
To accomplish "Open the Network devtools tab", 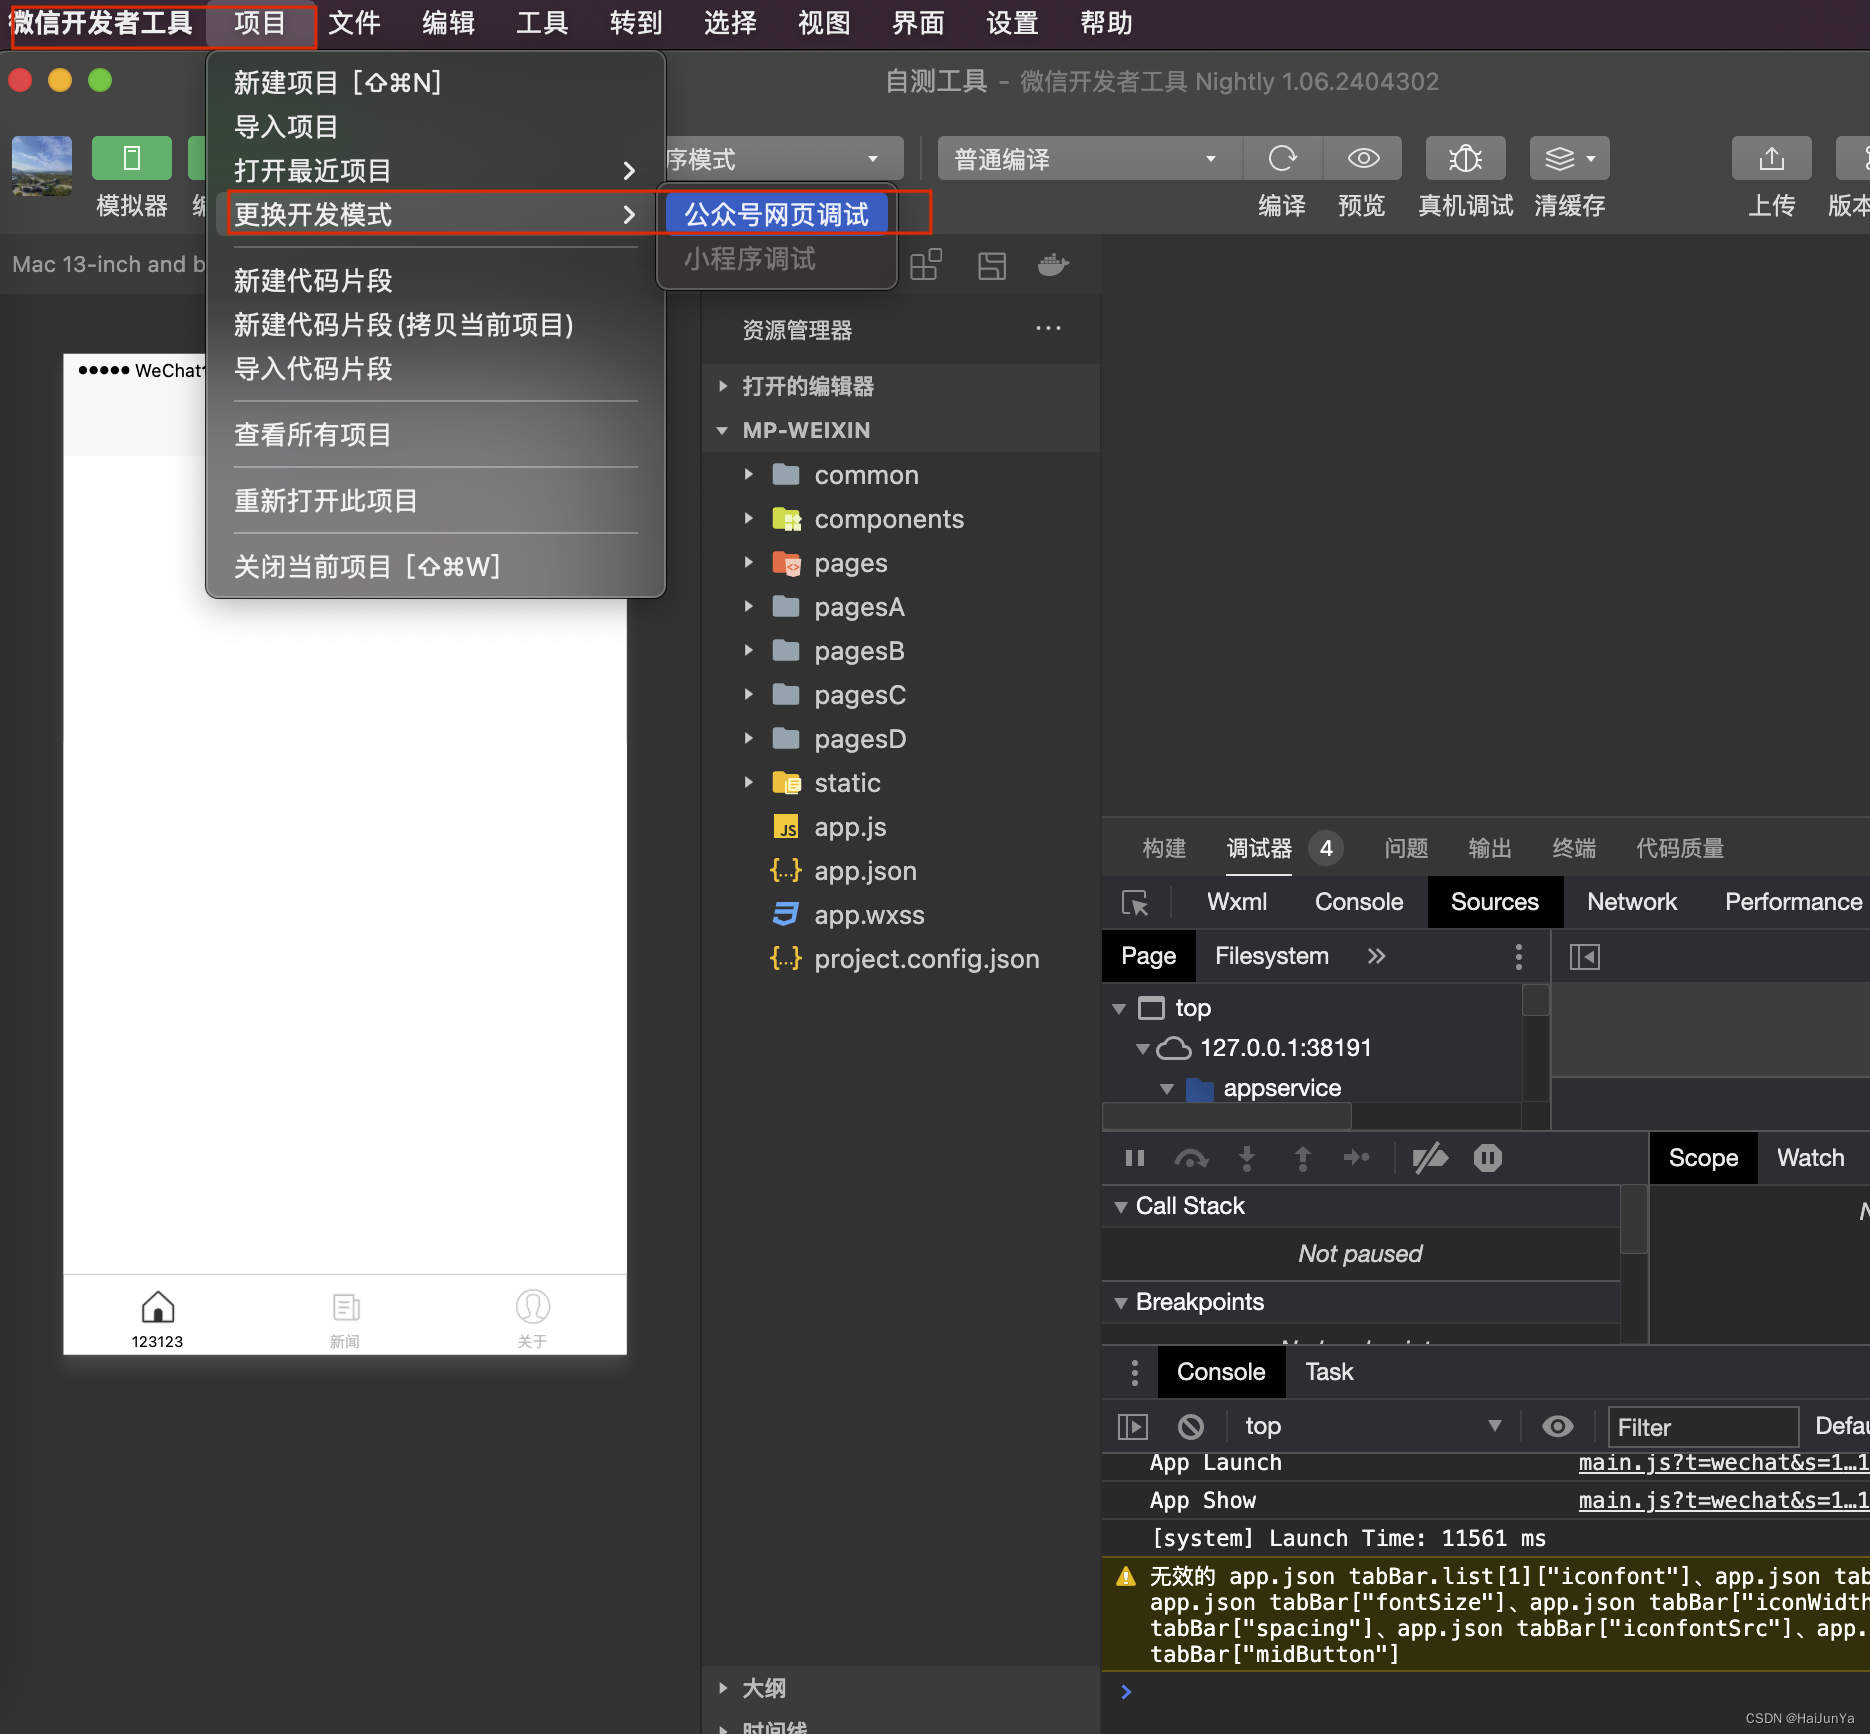I will pyautogui.click(x=1632, y=902).
